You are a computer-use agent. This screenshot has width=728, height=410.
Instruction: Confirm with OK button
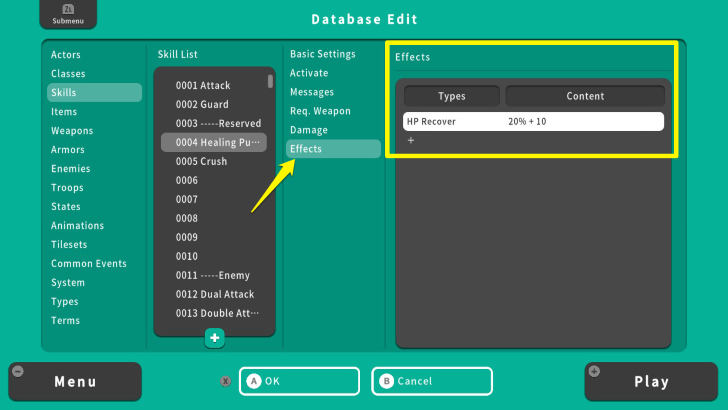299,381
